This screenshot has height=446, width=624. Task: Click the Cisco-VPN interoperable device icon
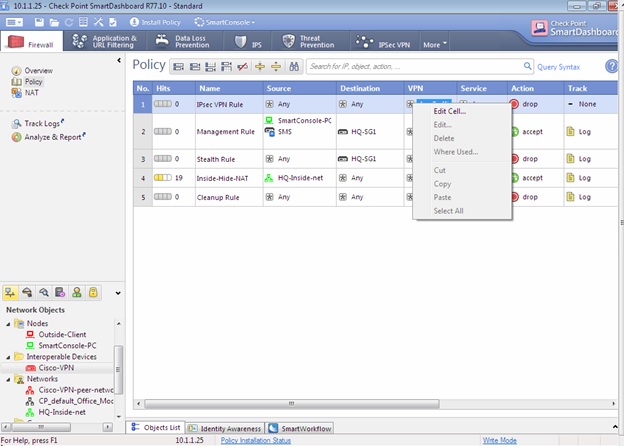click(31, 368)
